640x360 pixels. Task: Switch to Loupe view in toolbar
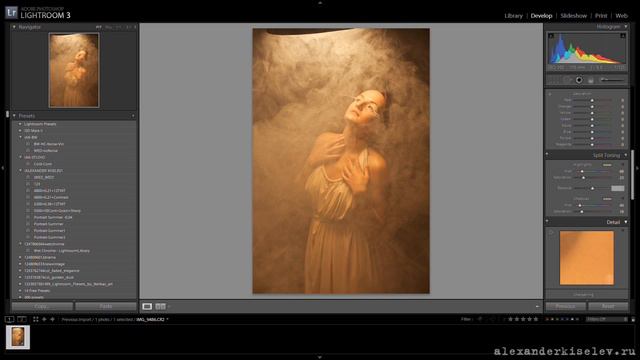point(147,306)
